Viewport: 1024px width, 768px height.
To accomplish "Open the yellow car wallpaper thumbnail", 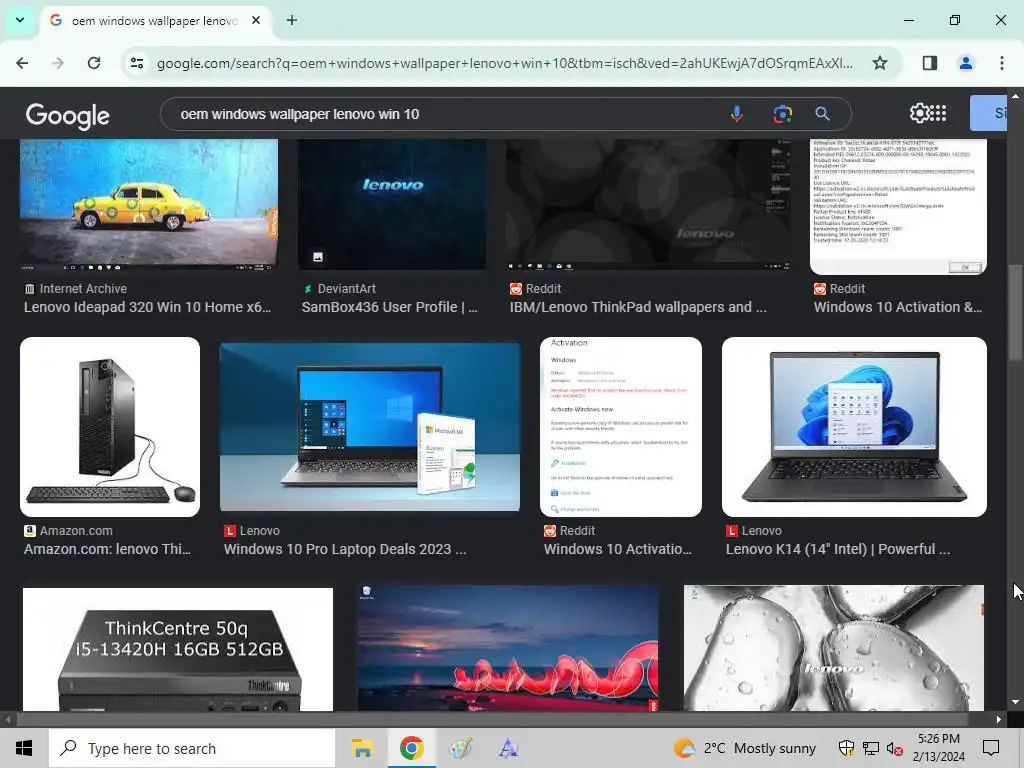I will click(x=149, y=204).
